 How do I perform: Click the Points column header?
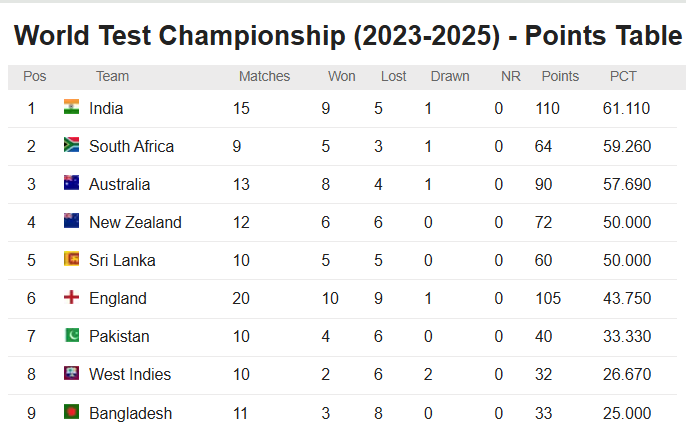click(x=560, y=77)
